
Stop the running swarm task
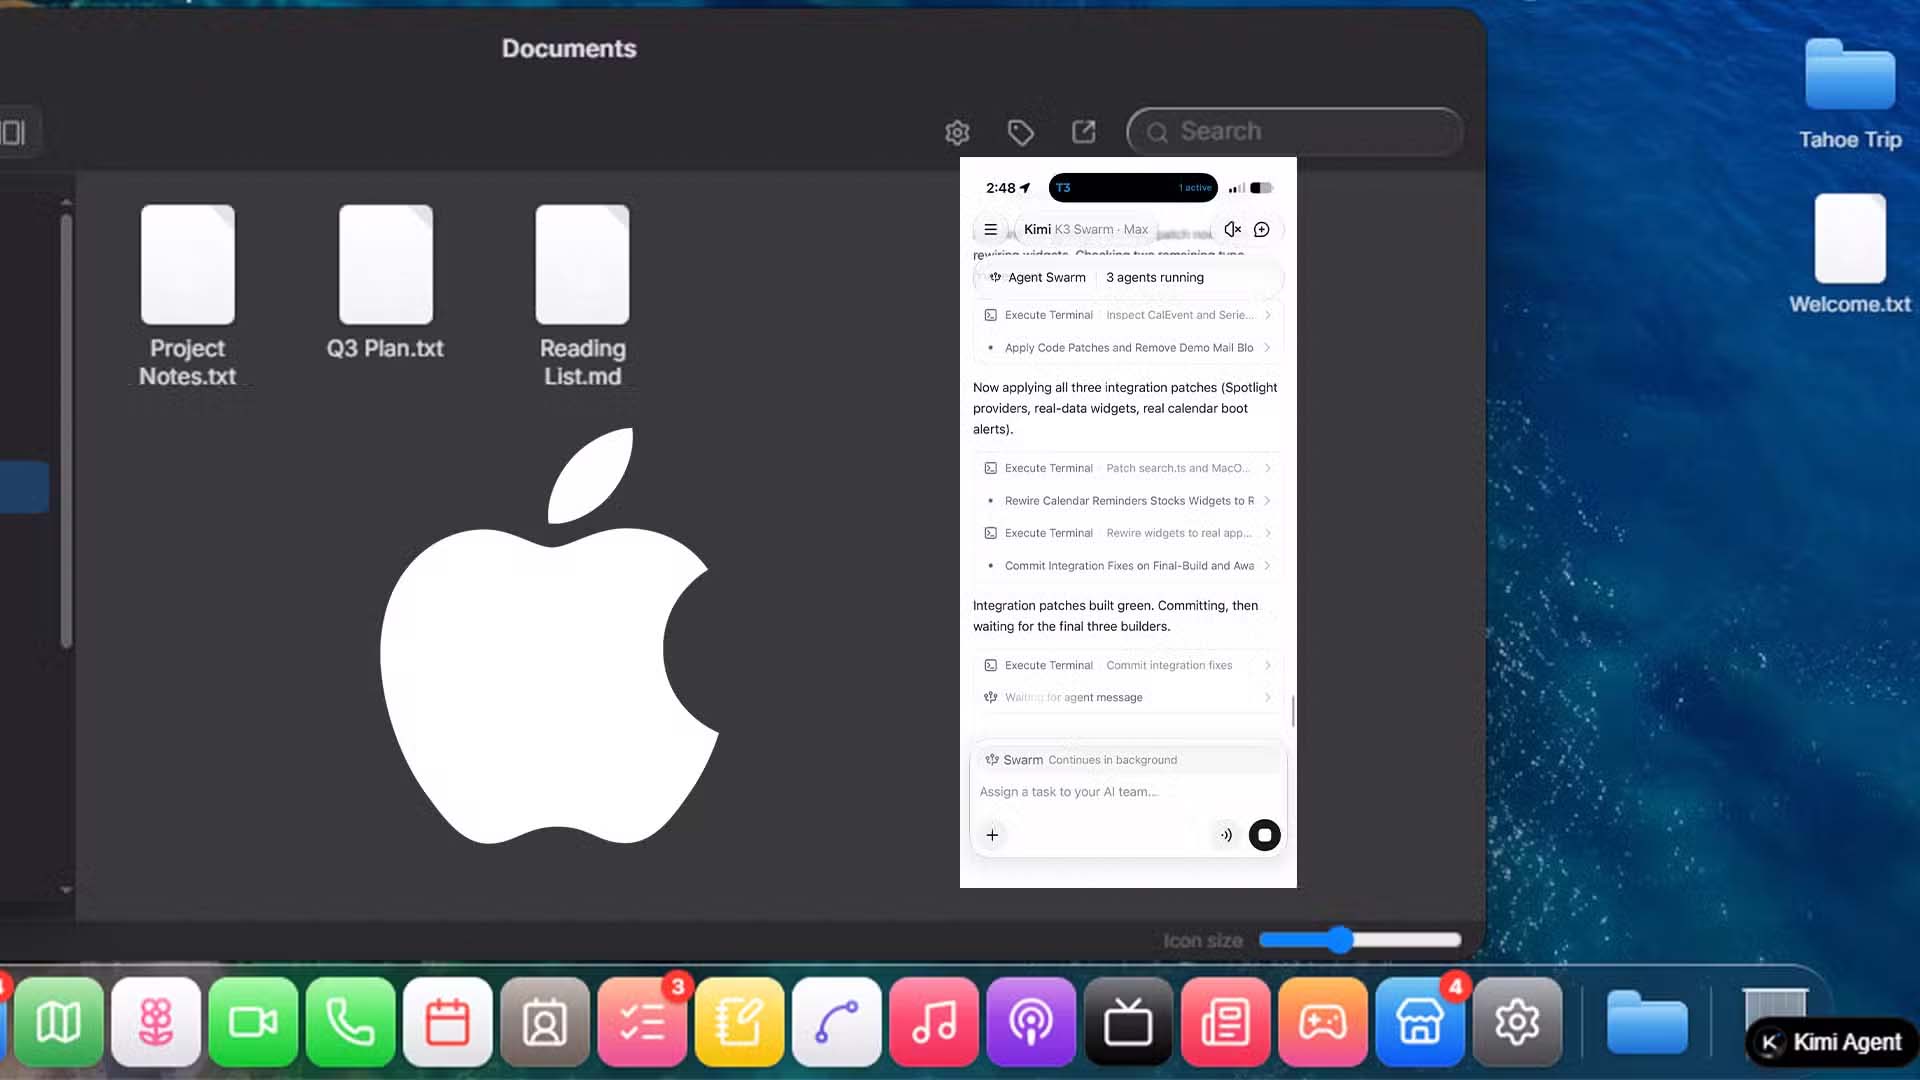(1264, 835)
